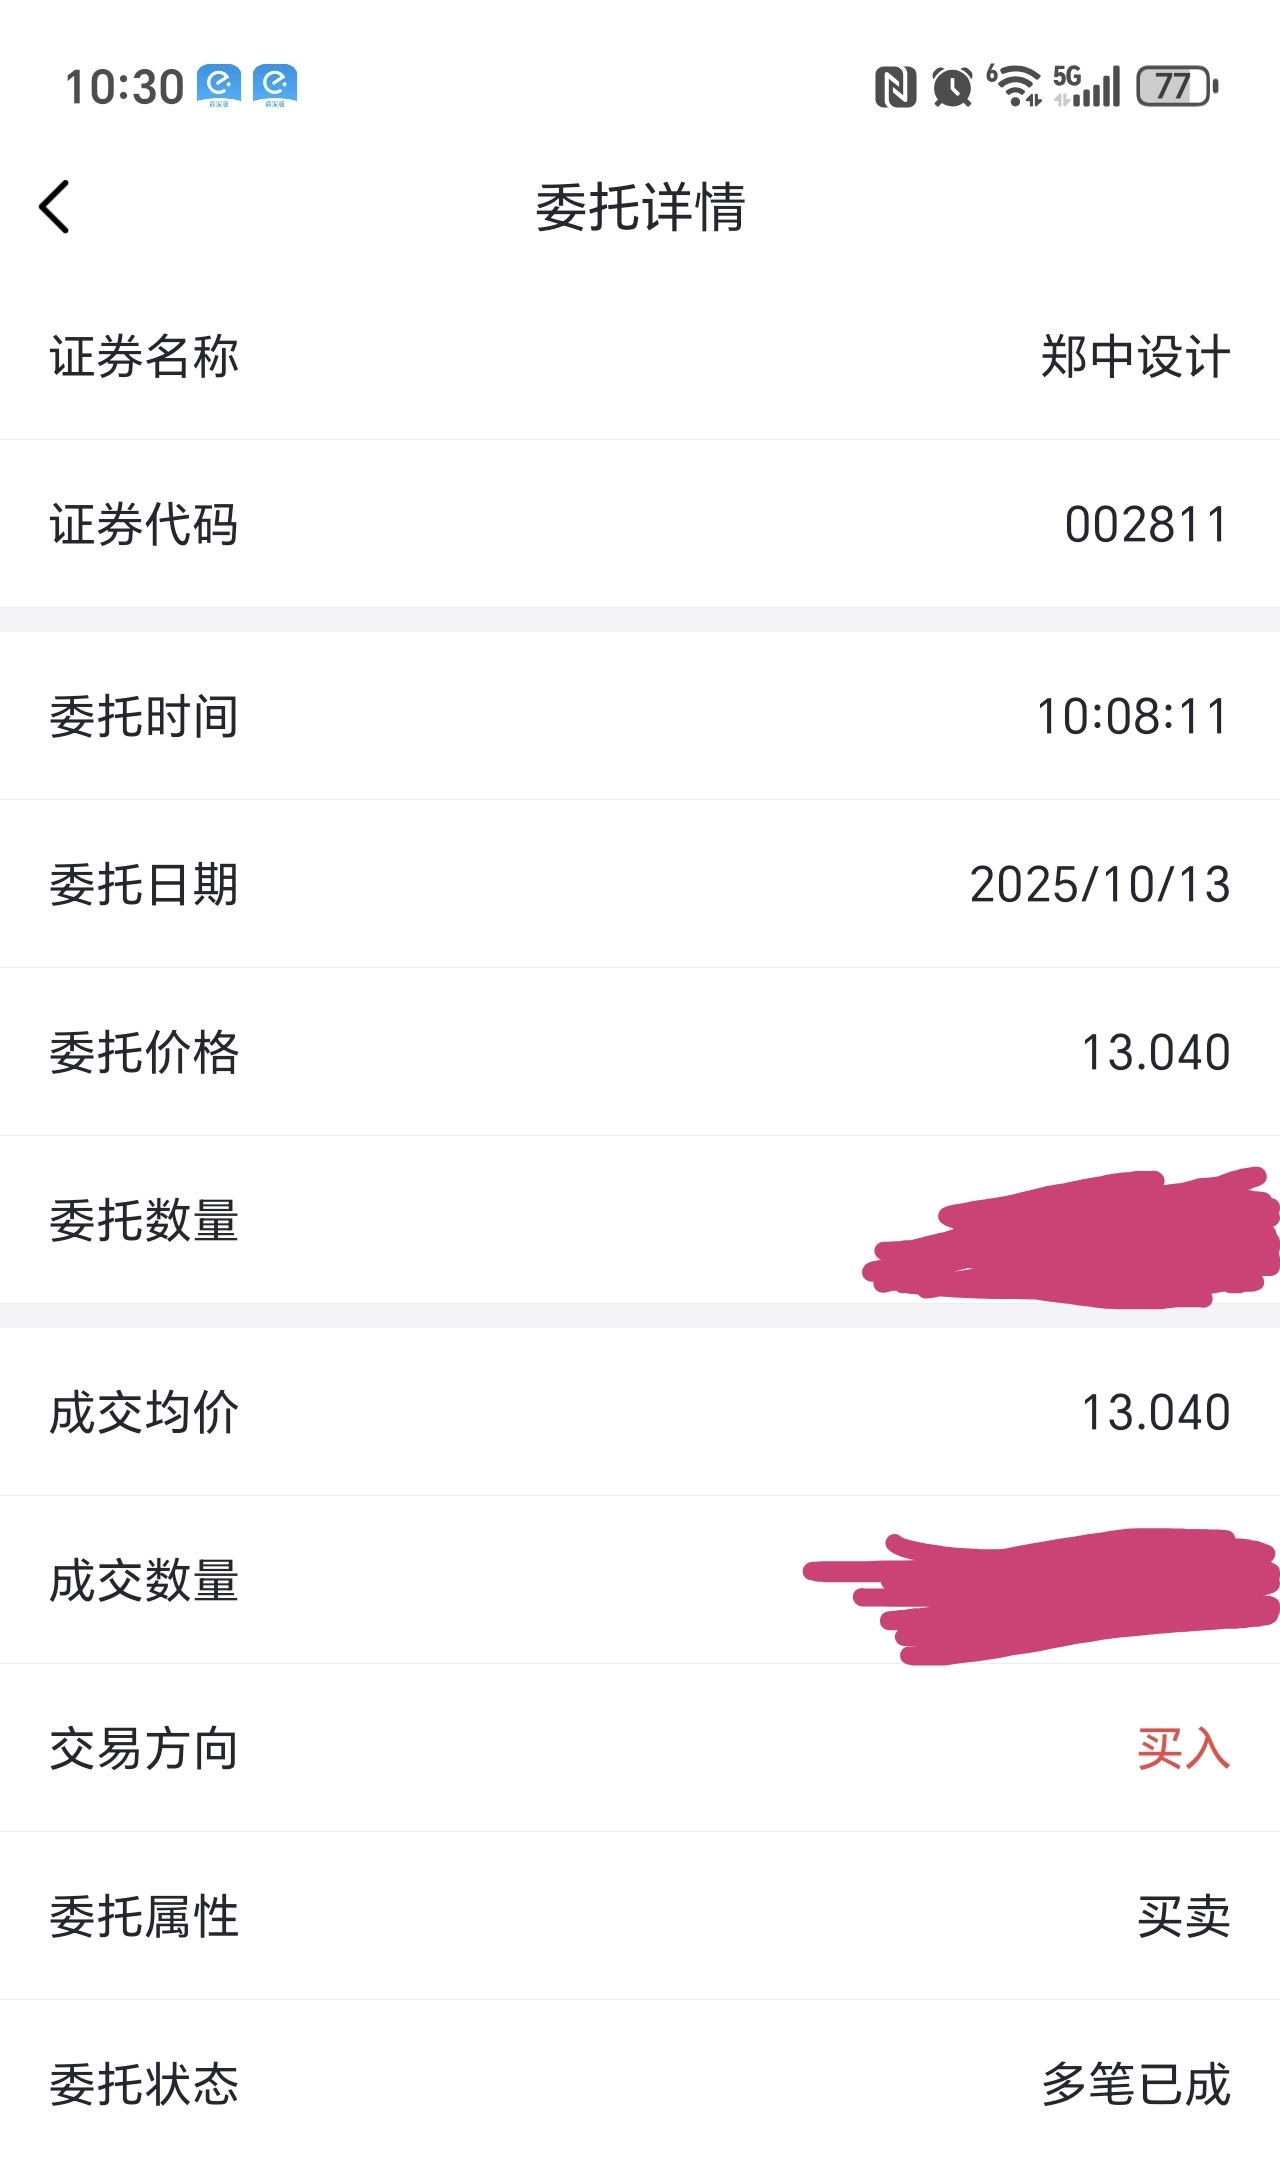Tap the 委托状态 value 多笔已成
Viewport: 1280px width, 2170px height.
coord(1136,2085)
